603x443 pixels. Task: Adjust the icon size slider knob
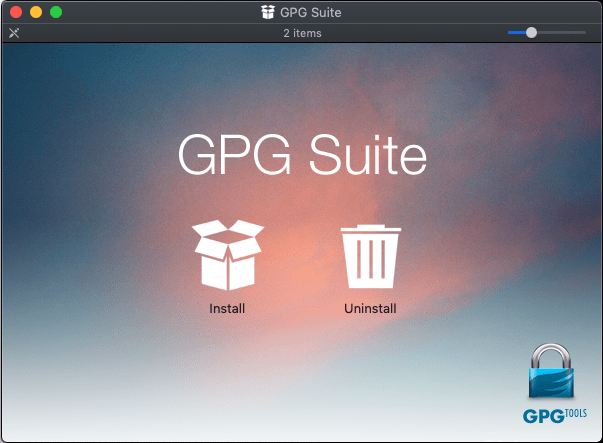pos(531,33)
